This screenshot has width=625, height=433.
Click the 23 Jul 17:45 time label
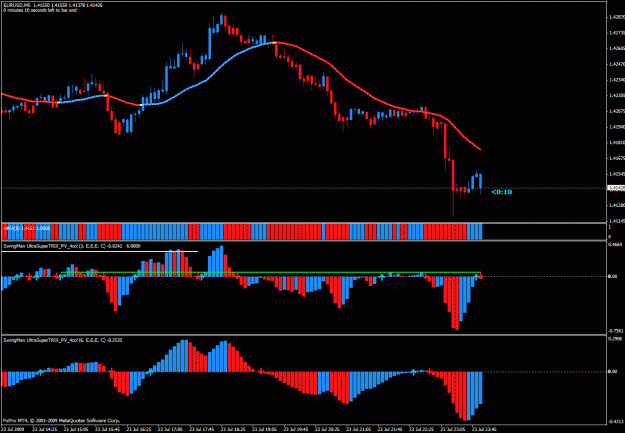[x=200, y=429]
